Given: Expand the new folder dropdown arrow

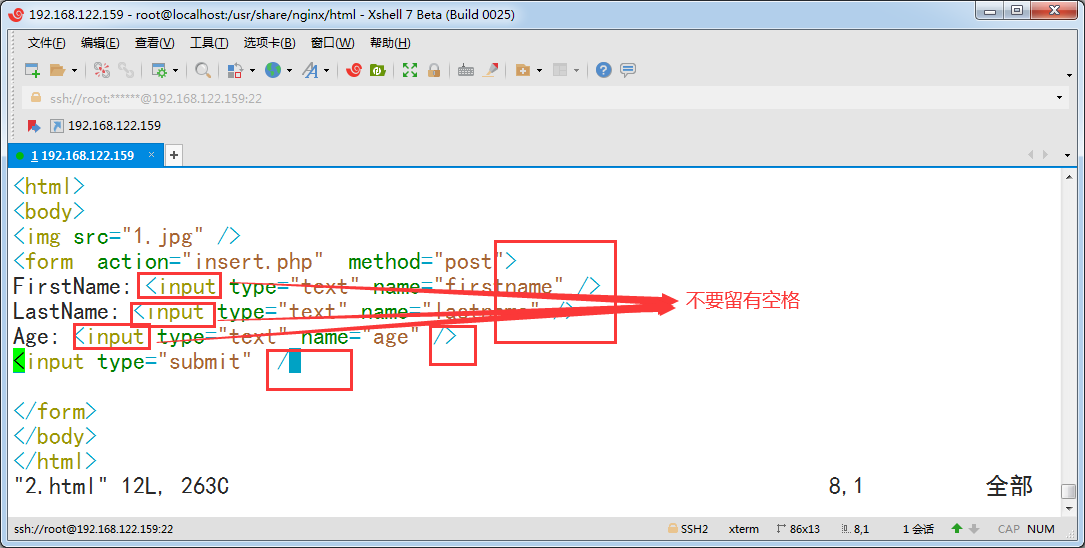Looking at the screenshot, I should tap(539, 71).
